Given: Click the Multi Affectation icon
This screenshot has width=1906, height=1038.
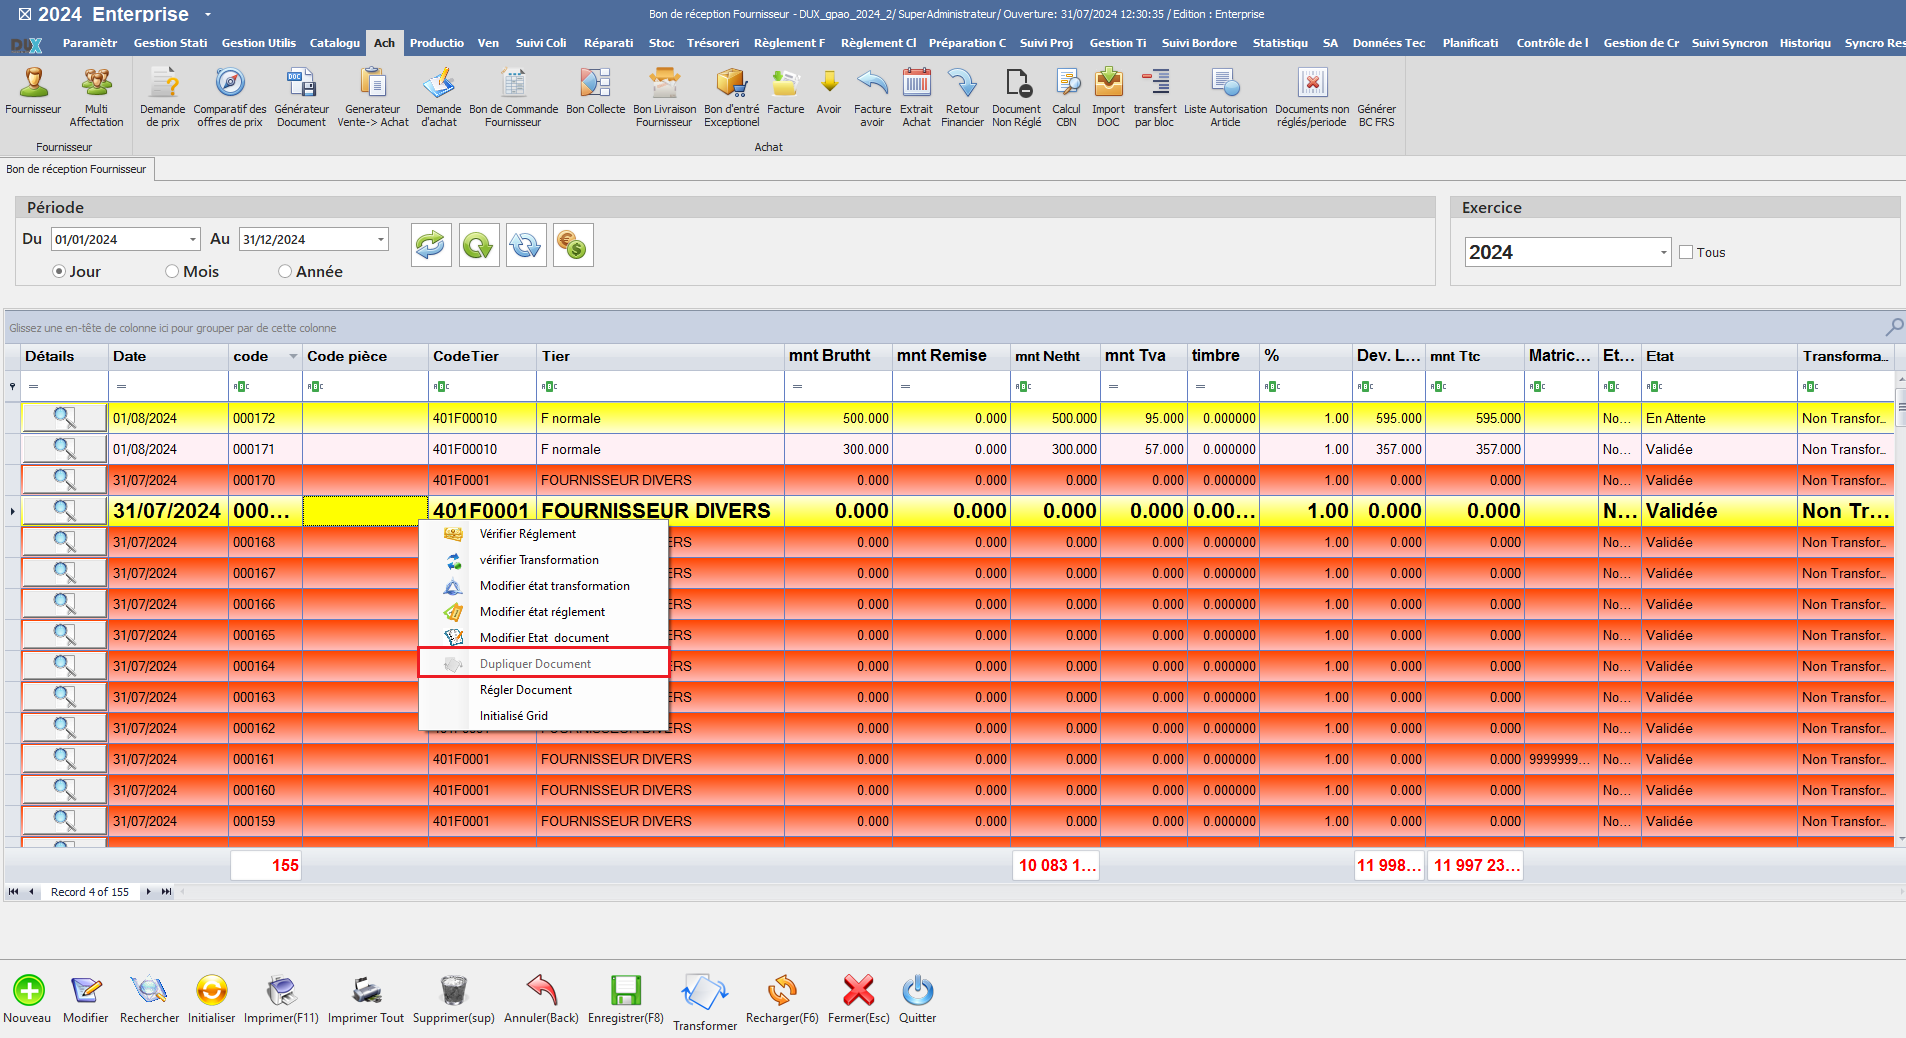Looking at the screenshot, I should (x=96, y=96).
